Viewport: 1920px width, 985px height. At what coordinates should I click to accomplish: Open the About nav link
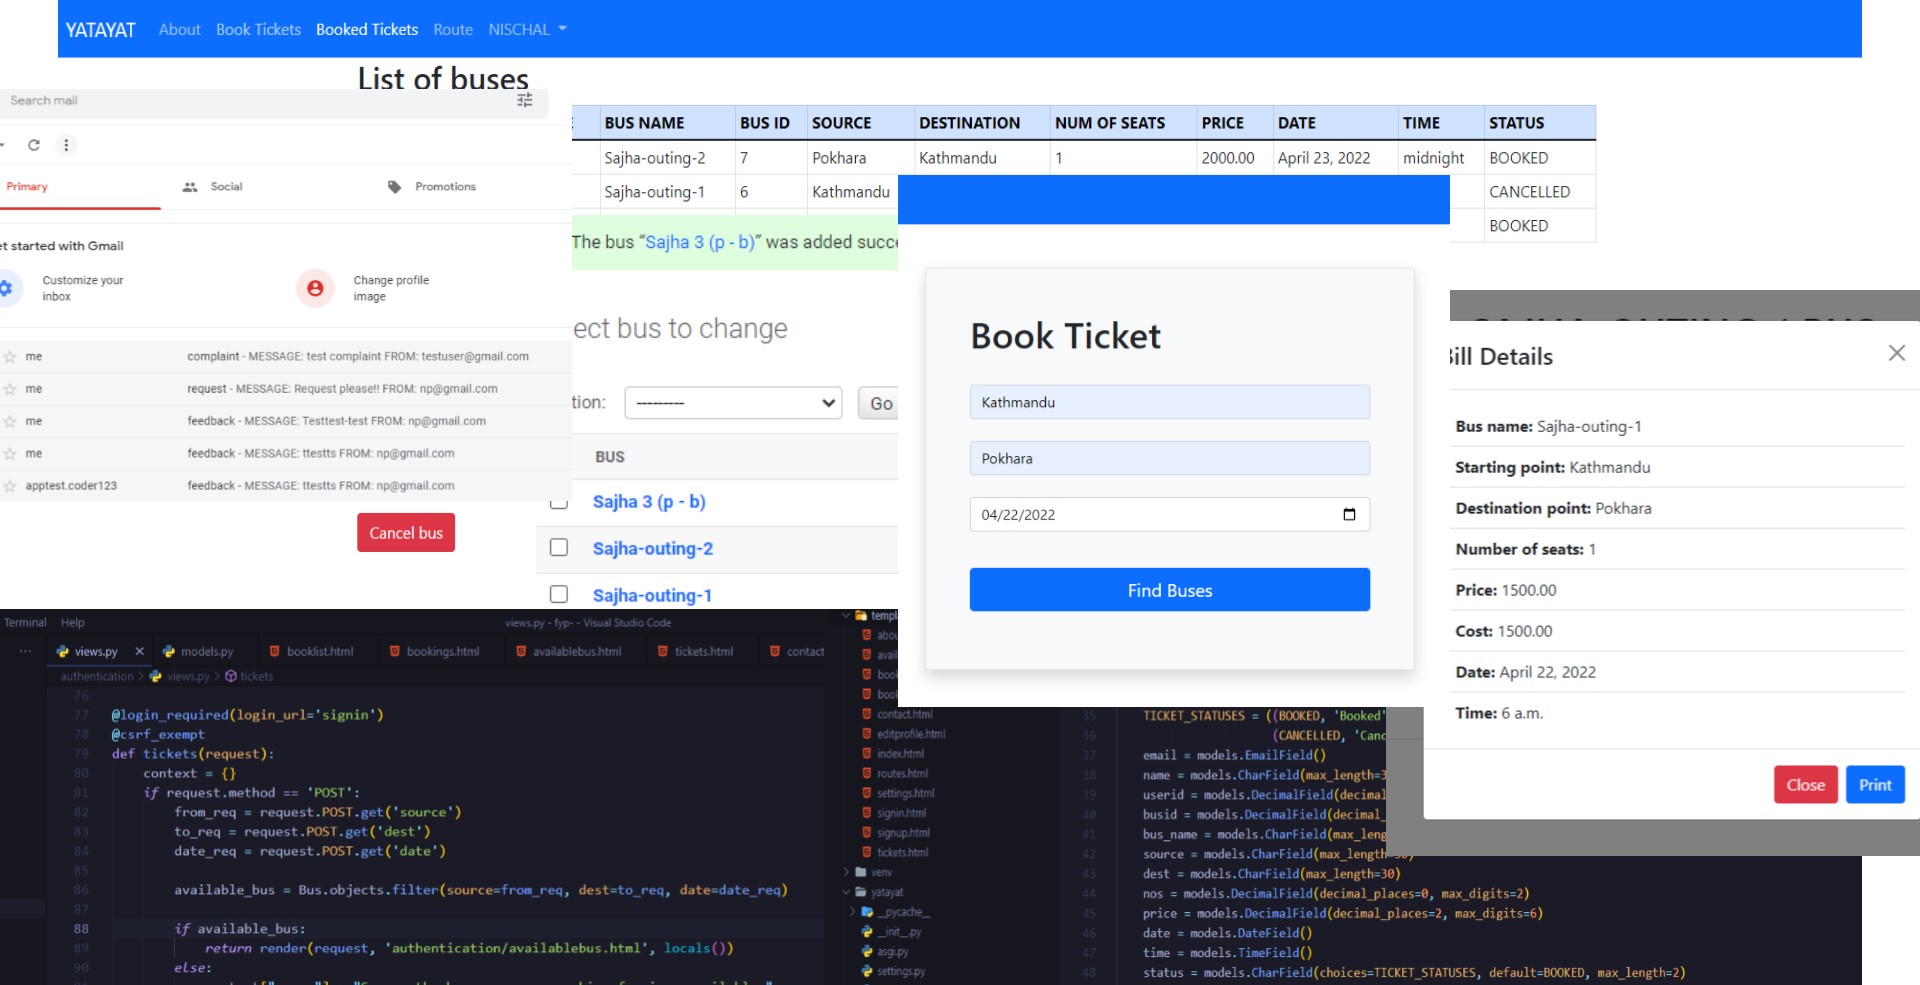179,29
